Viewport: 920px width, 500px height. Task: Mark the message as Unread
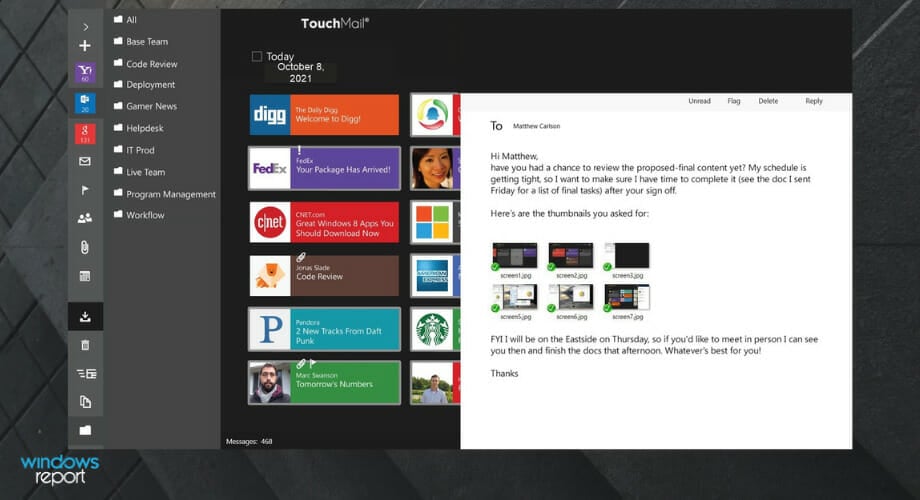coord(699,101)
